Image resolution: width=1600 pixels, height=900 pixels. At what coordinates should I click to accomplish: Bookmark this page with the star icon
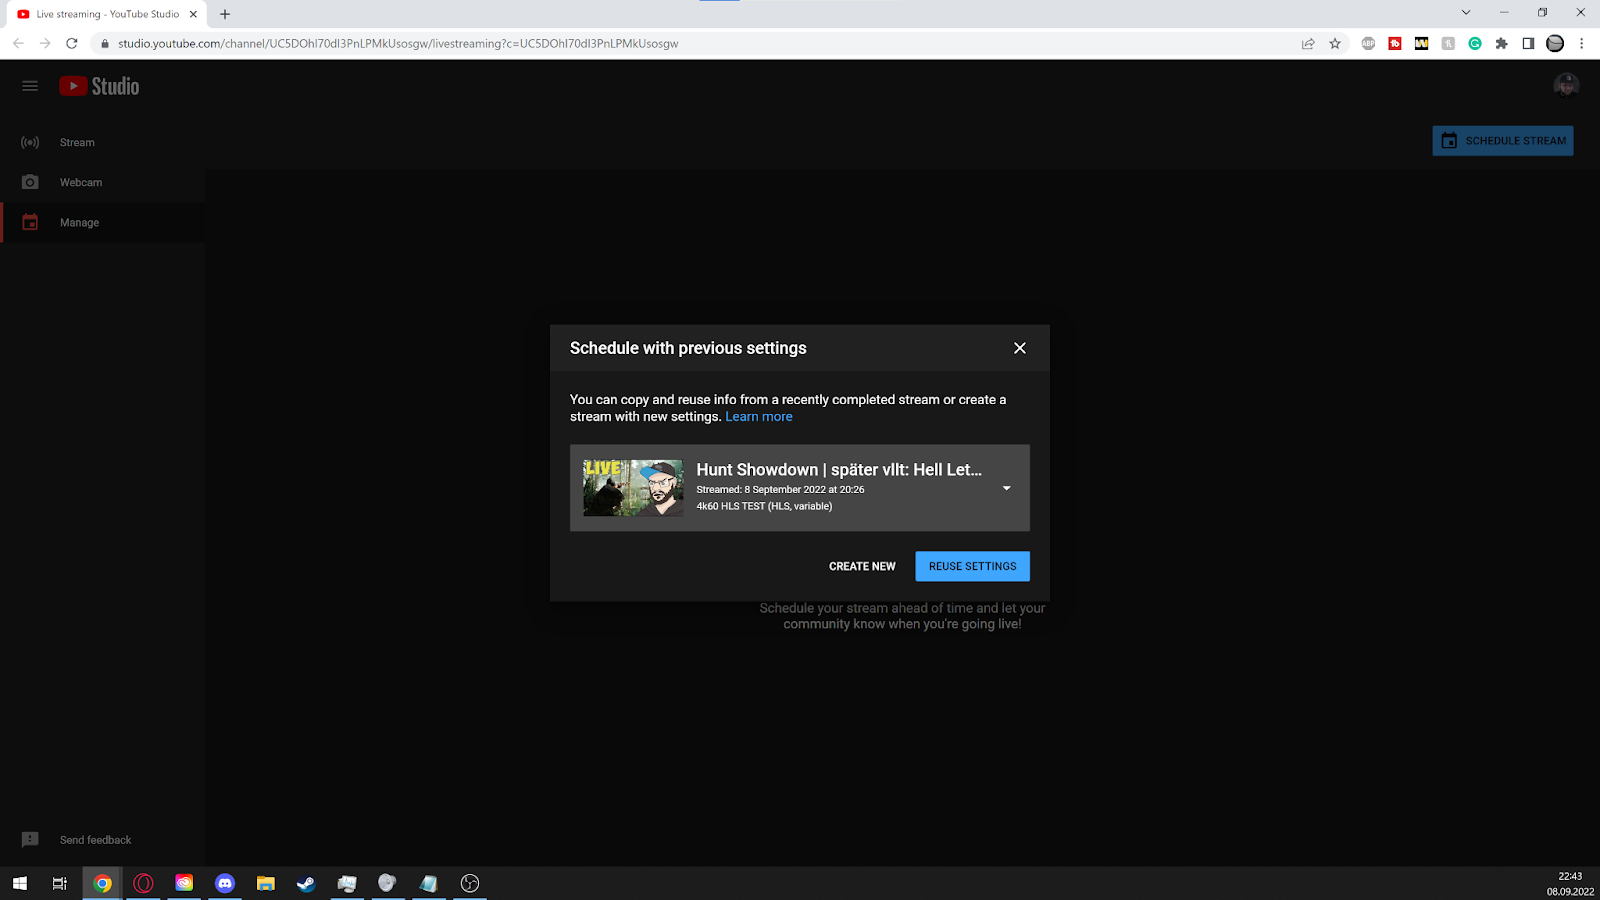1335,43
